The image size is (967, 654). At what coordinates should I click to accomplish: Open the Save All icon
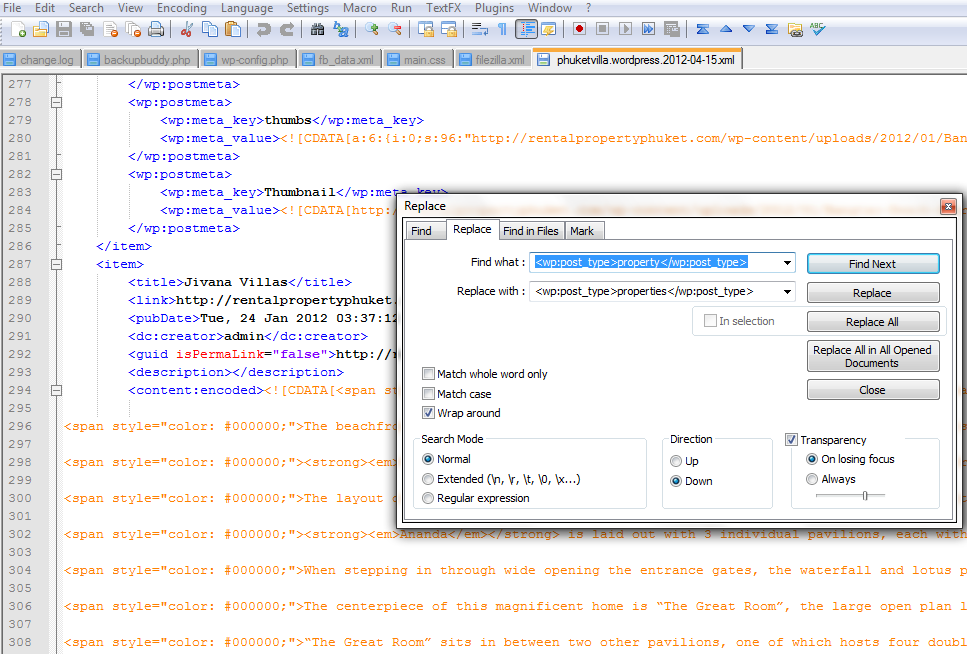click(86, 31)
